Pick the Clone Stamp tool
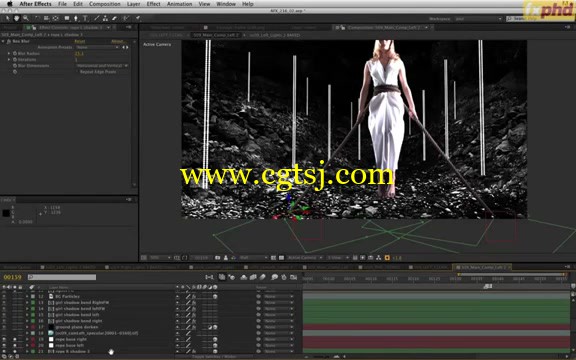Screen dimensions: 576x360 [x=105, y=18]
